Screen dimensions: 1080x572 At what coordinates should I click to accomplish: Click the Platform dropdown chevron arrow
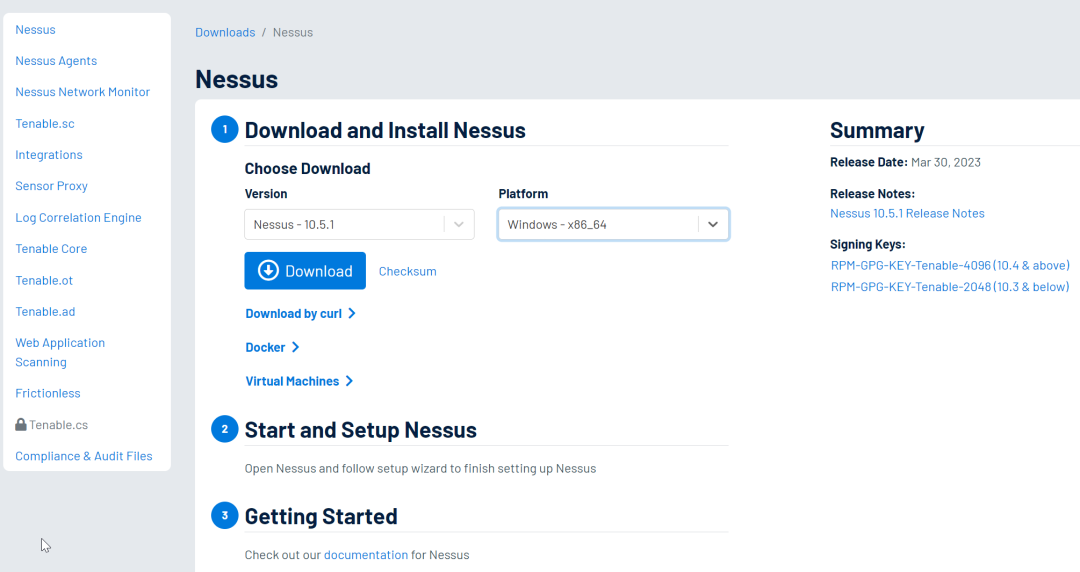(x=713, y=225)
